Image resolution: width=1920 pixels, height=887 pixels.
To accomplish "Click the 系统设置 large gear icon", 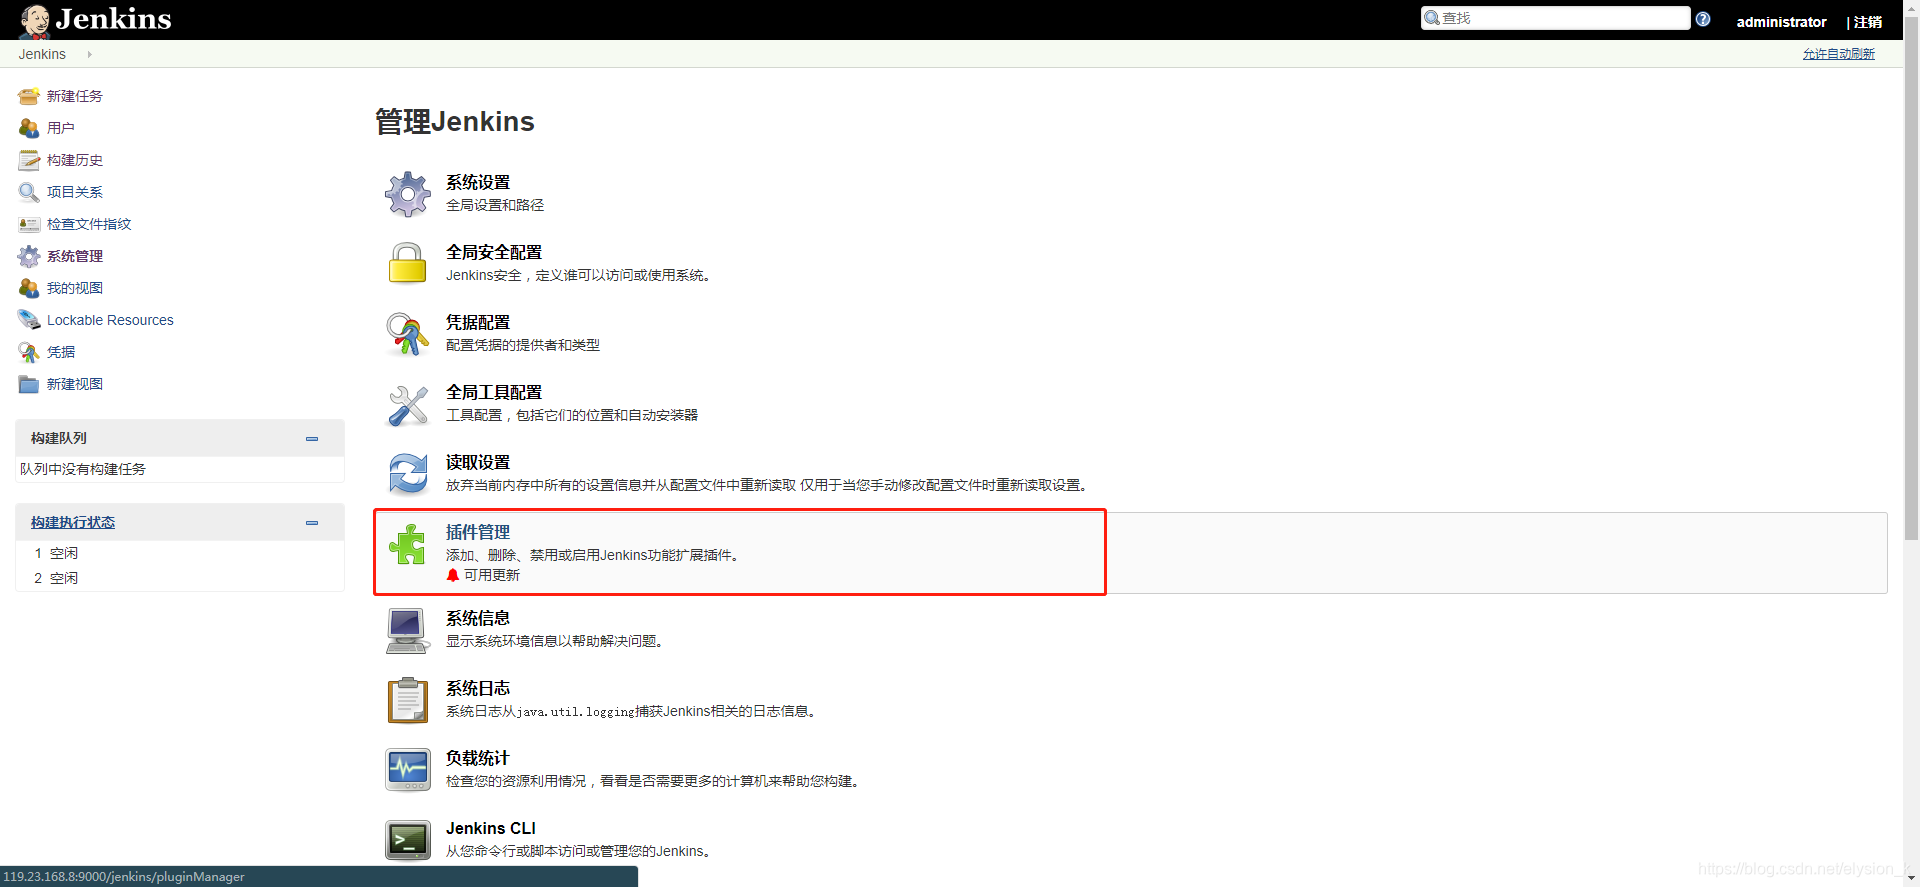I will 408,194.
